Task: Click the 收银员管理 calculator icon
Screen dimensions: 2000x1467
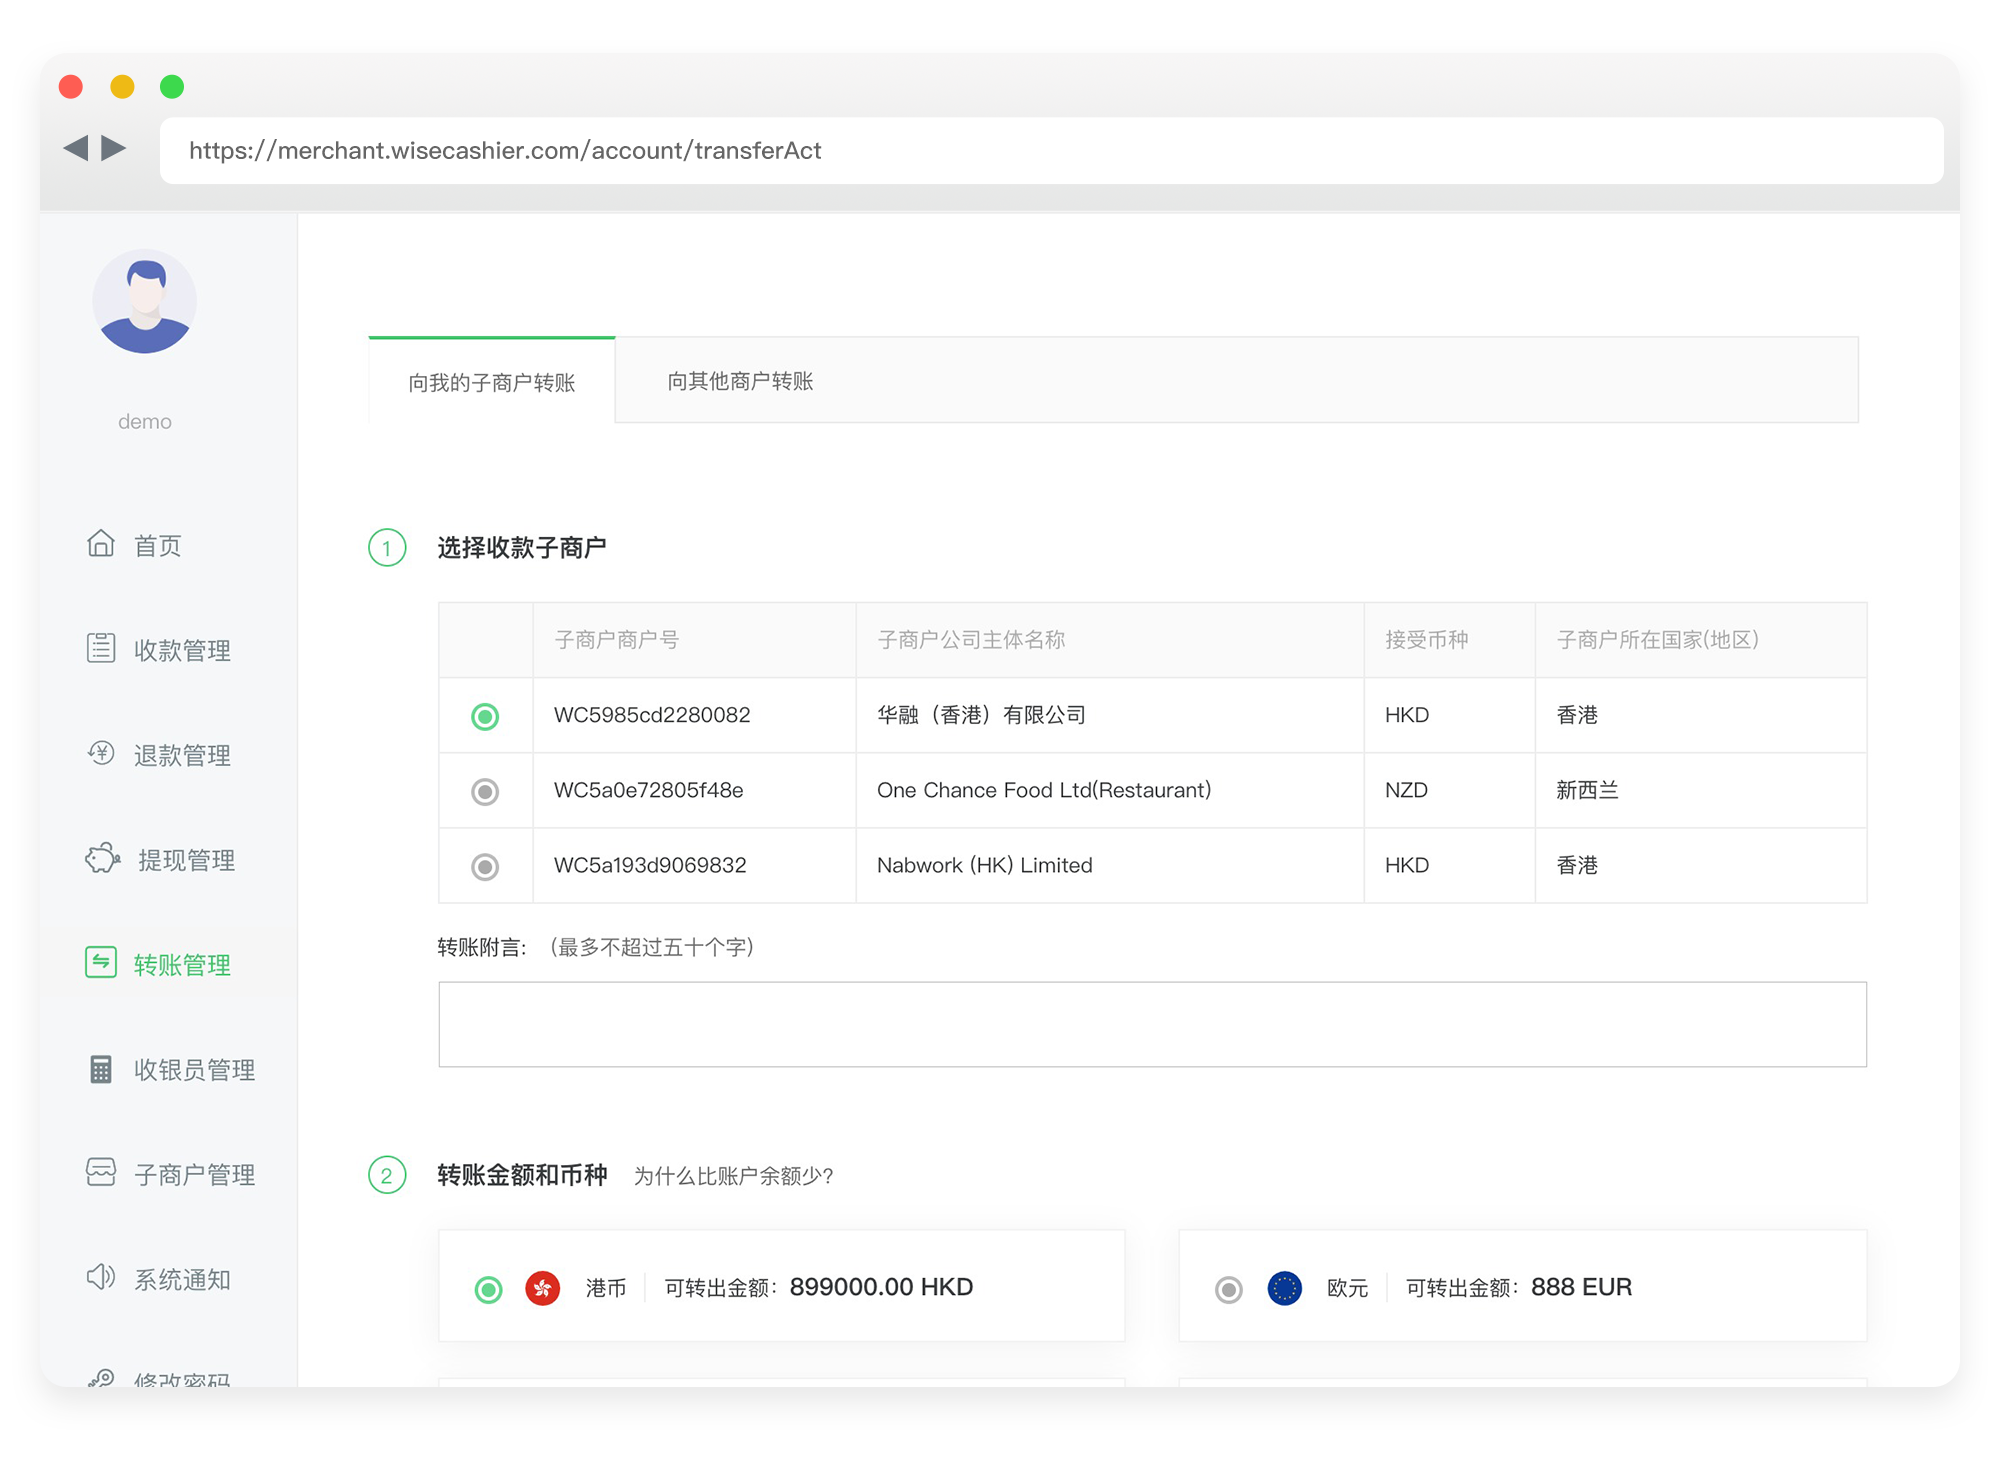Action: pos(101,1068)
